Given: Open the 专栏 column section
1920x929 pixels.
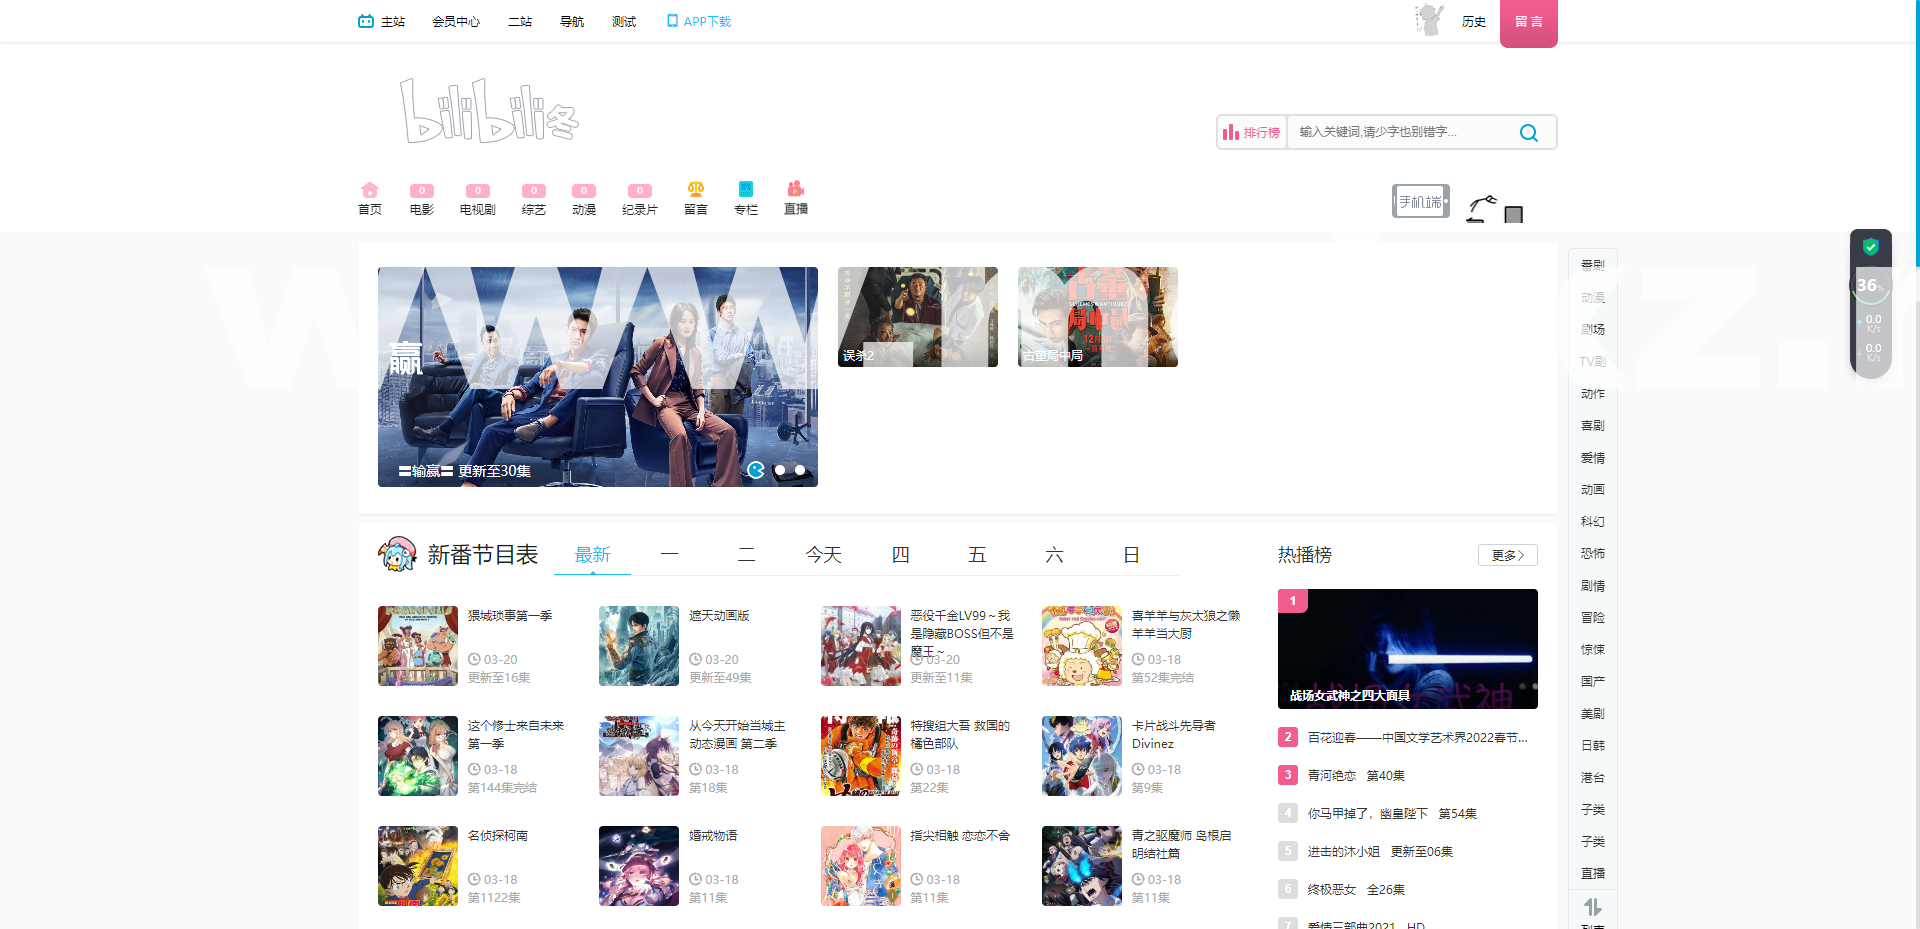Looking at the screenshot, I should click(x=746, y=198).
